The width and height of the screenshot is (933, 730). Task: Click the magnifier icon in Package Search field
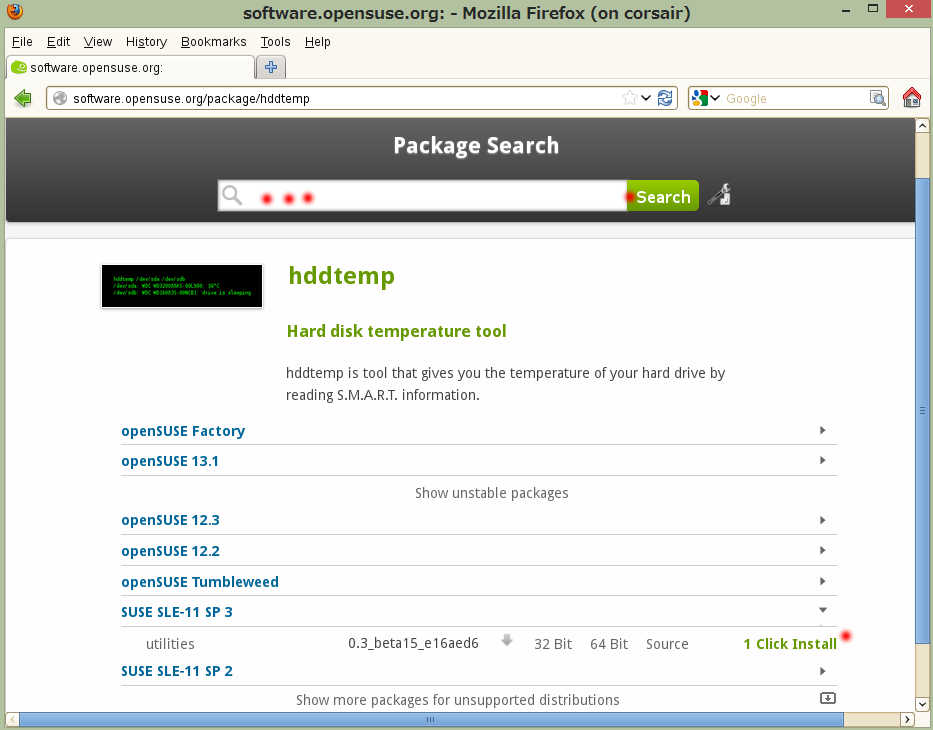231,195
